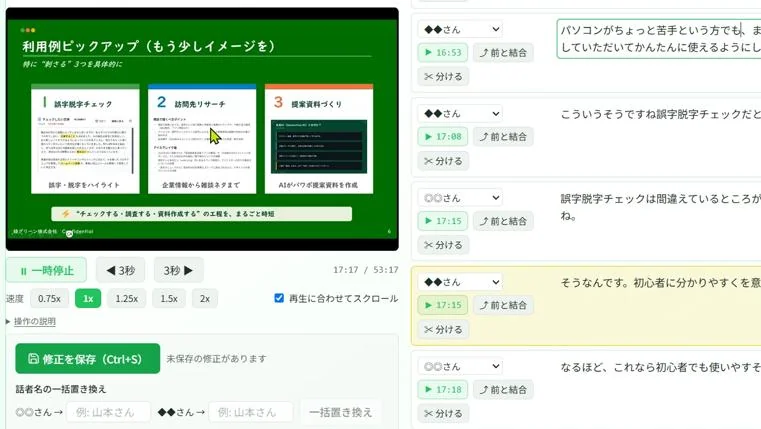Toggle 再生に合わせてスクロール checkbox
Screen dimensions: 761x429
(x=279, y=298)
